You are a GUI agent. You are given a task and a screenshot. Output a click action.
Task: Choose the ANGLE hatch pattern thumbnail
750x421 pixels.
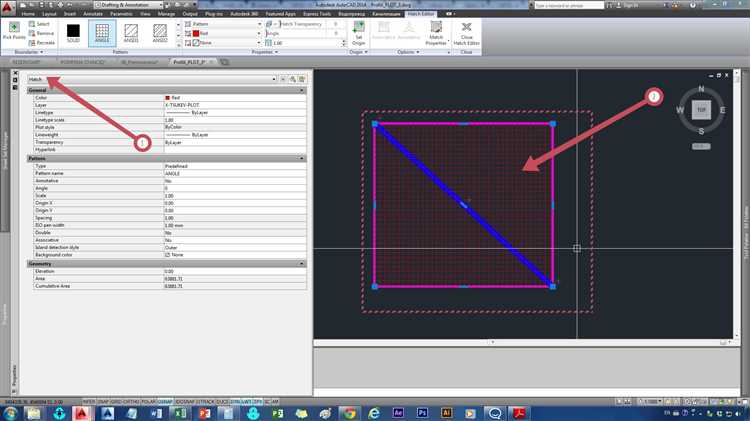[101, 33]
